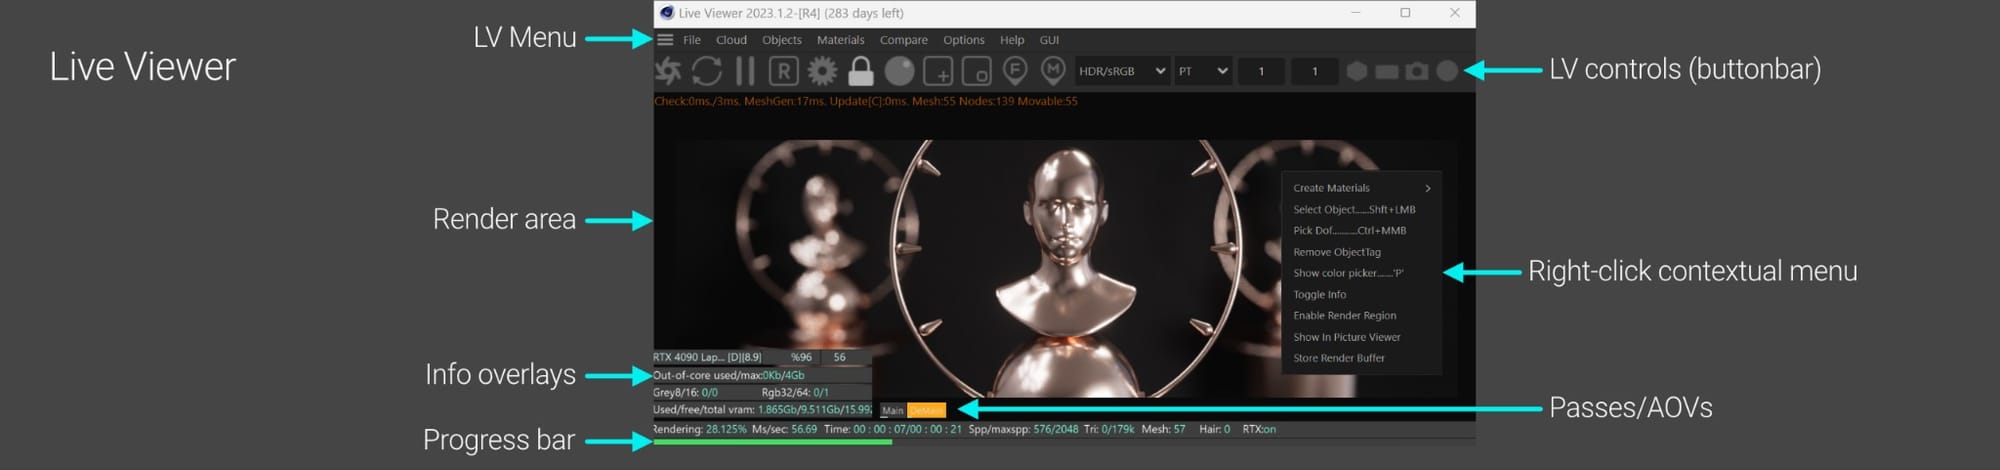The height and width of the screenshot is (470, 2000).
Task: Open the PT kernel dropdown
Action: [1203, 71]
